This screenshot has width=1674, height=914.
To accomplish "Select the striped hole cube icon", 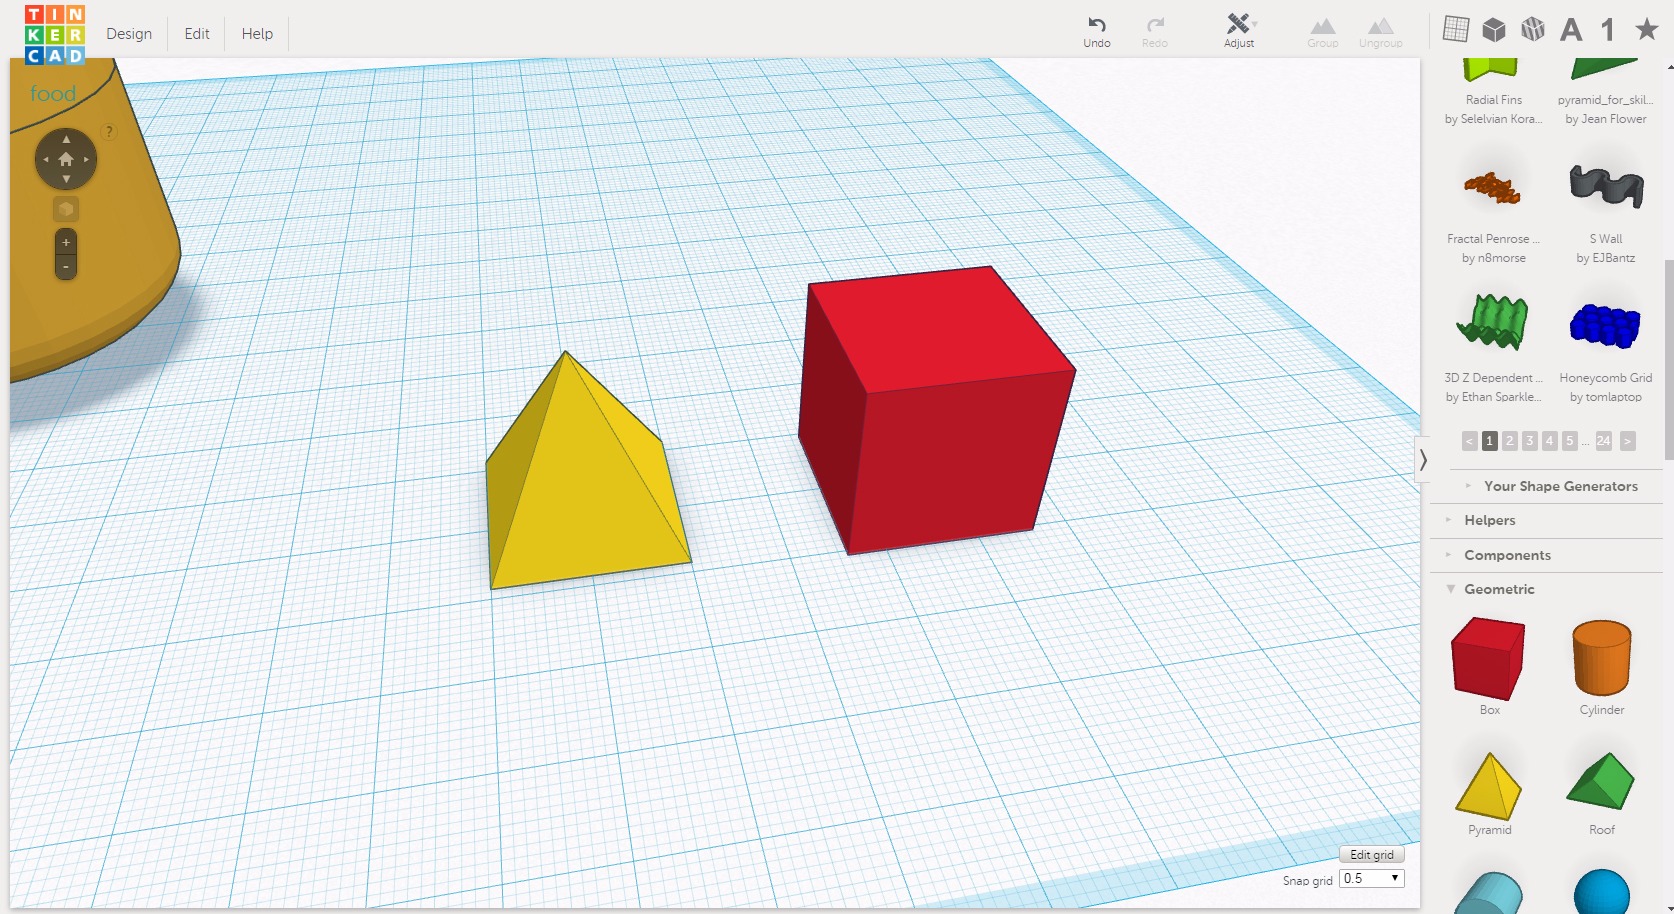I will [x=1533, y=30].
